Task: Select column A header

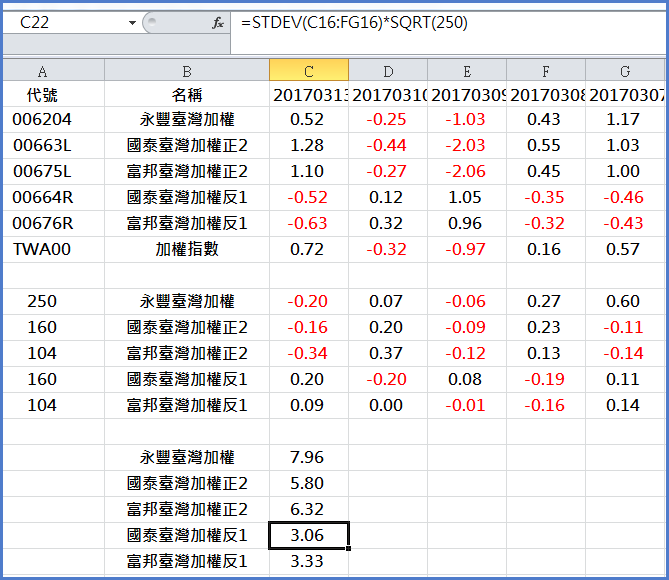Action: (53, 70)
